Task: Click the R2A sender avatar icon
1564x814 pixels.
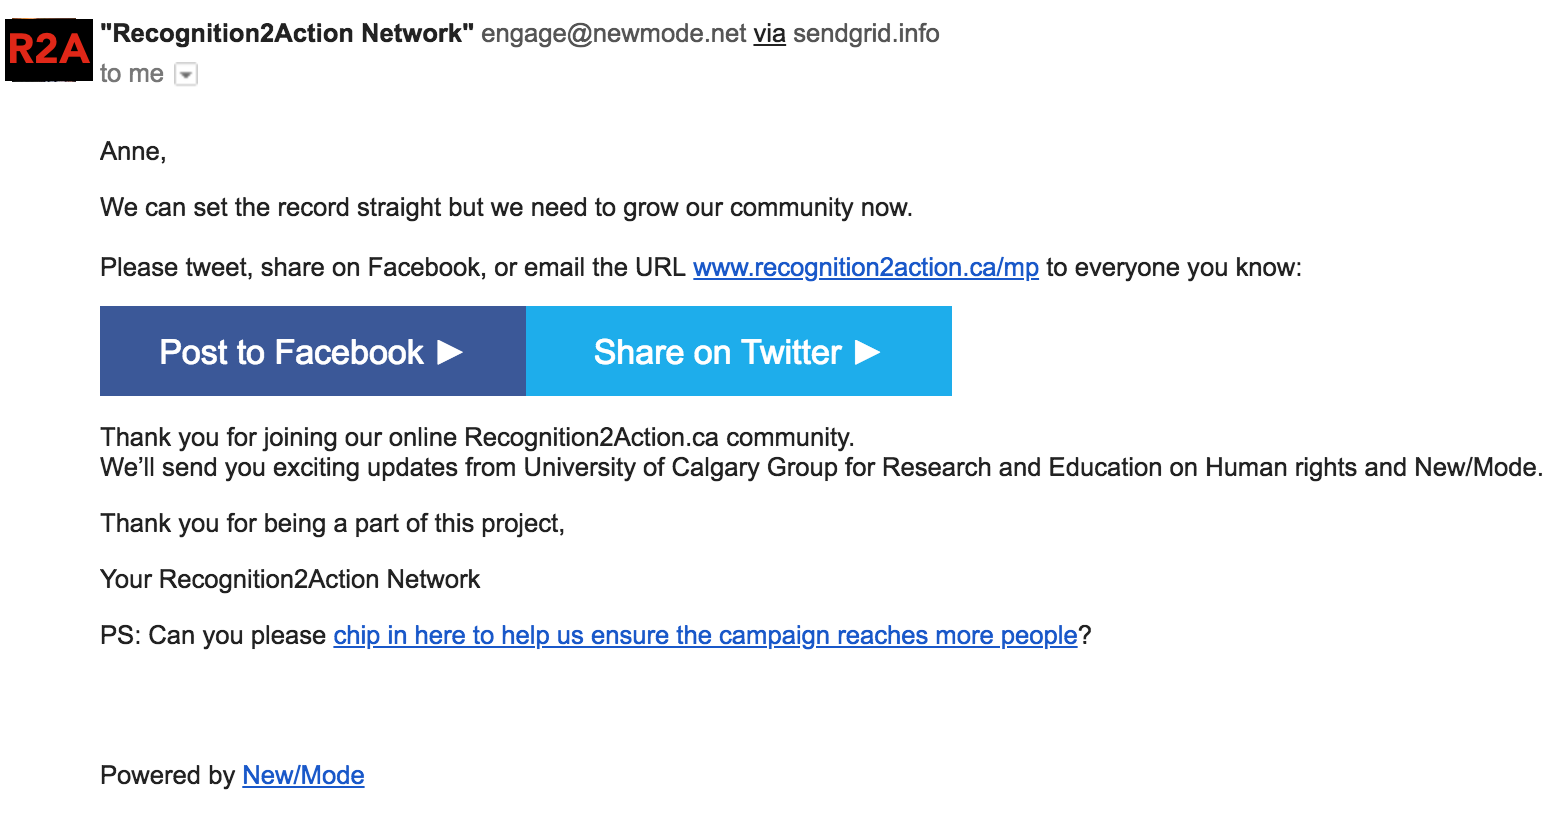Action: 48,49
